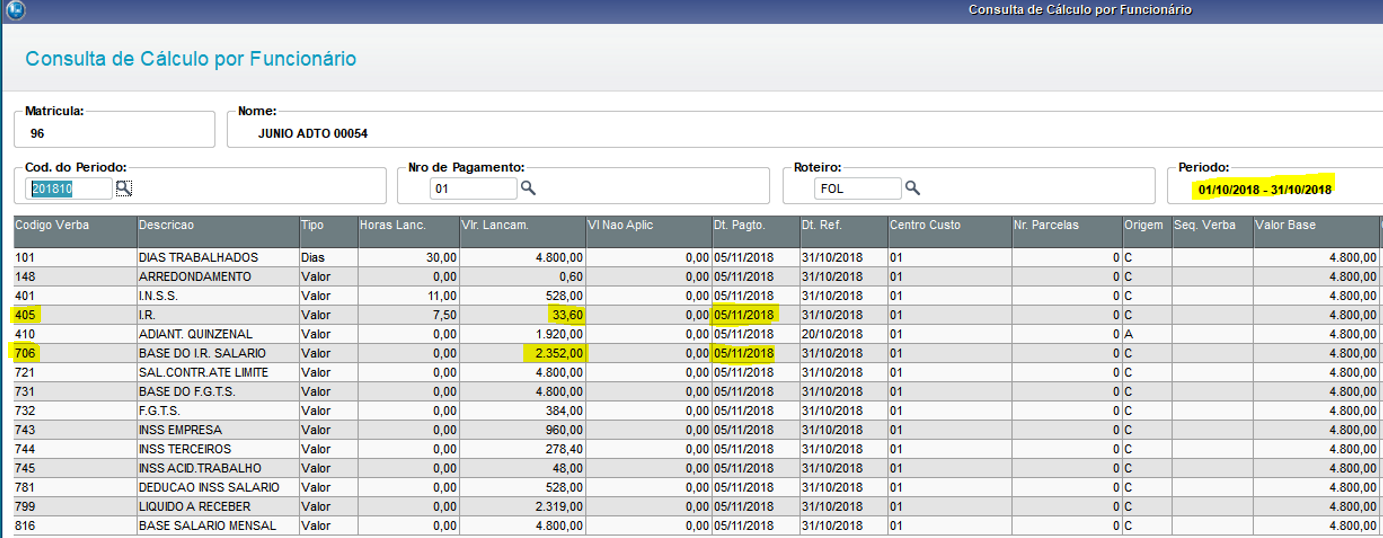The image size is (1383, 538).
Task: Select the ARREDONDAMENTO row
Action: click(x=698, y=276)
